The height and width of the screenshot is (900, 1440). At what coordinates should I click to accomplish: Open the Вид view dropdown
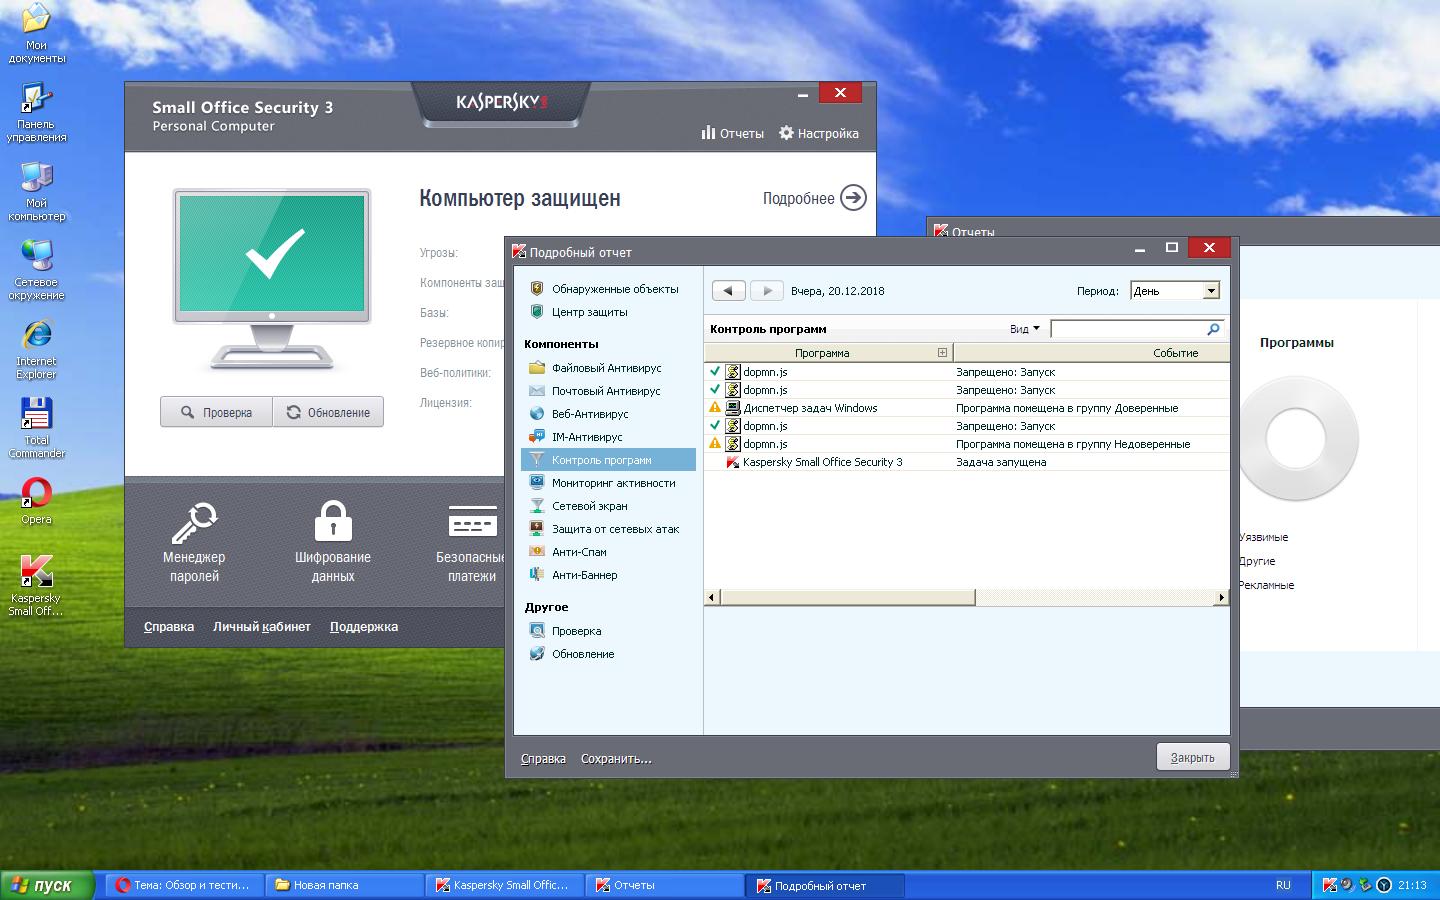1024,329
